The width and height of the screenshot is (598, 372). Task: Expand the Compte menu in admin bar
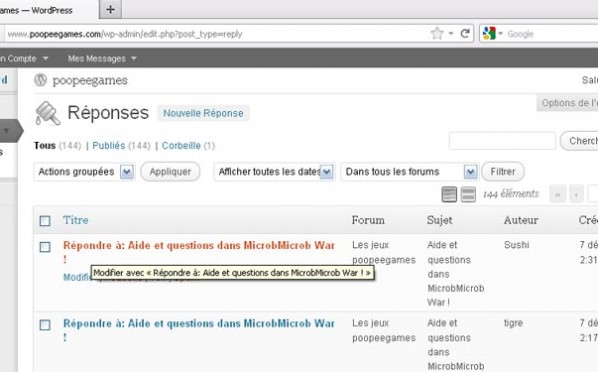[24, 58]
